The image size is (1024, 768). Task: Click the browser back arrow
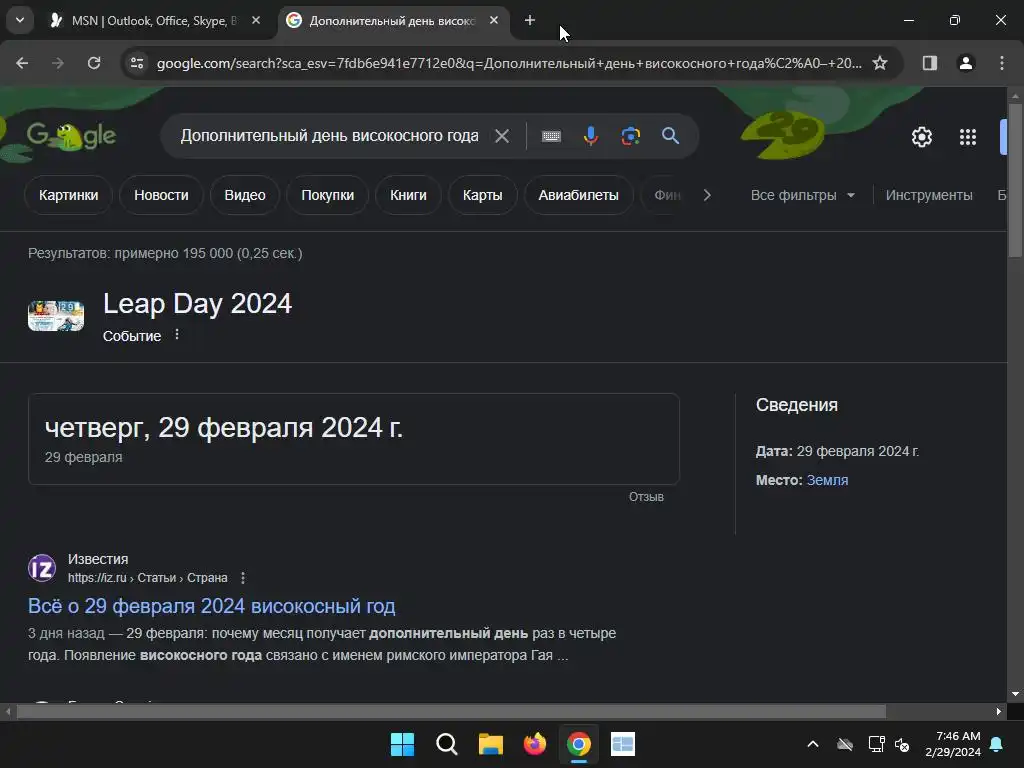pyautogui.click(x=22, y=63)
